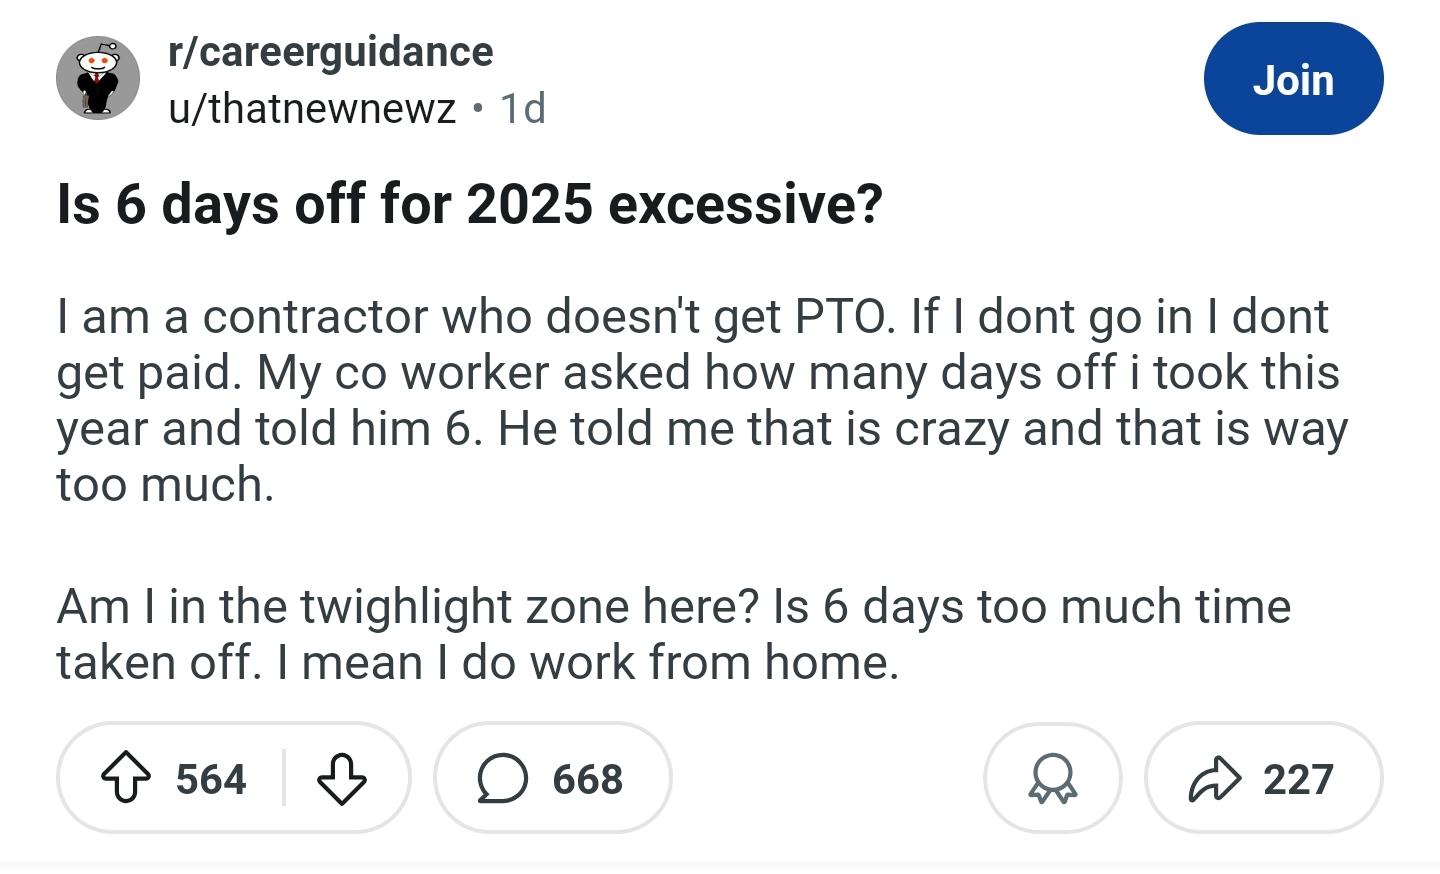Tap the line ending taken off work from home
The width and height of the screenshot is (1440, 874).
point(478,662)
